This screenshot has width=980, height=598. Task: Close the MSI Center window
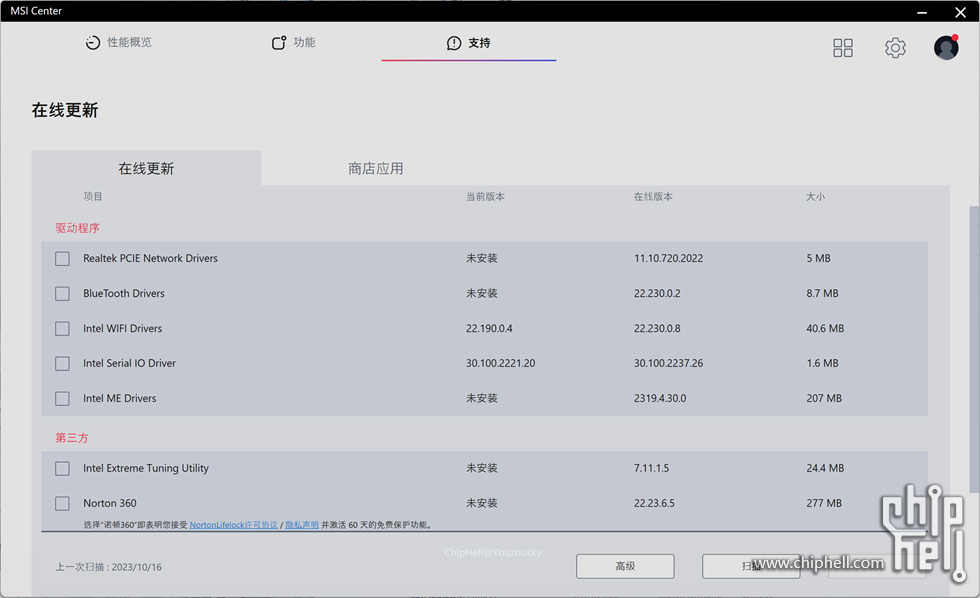click(961, 12)
